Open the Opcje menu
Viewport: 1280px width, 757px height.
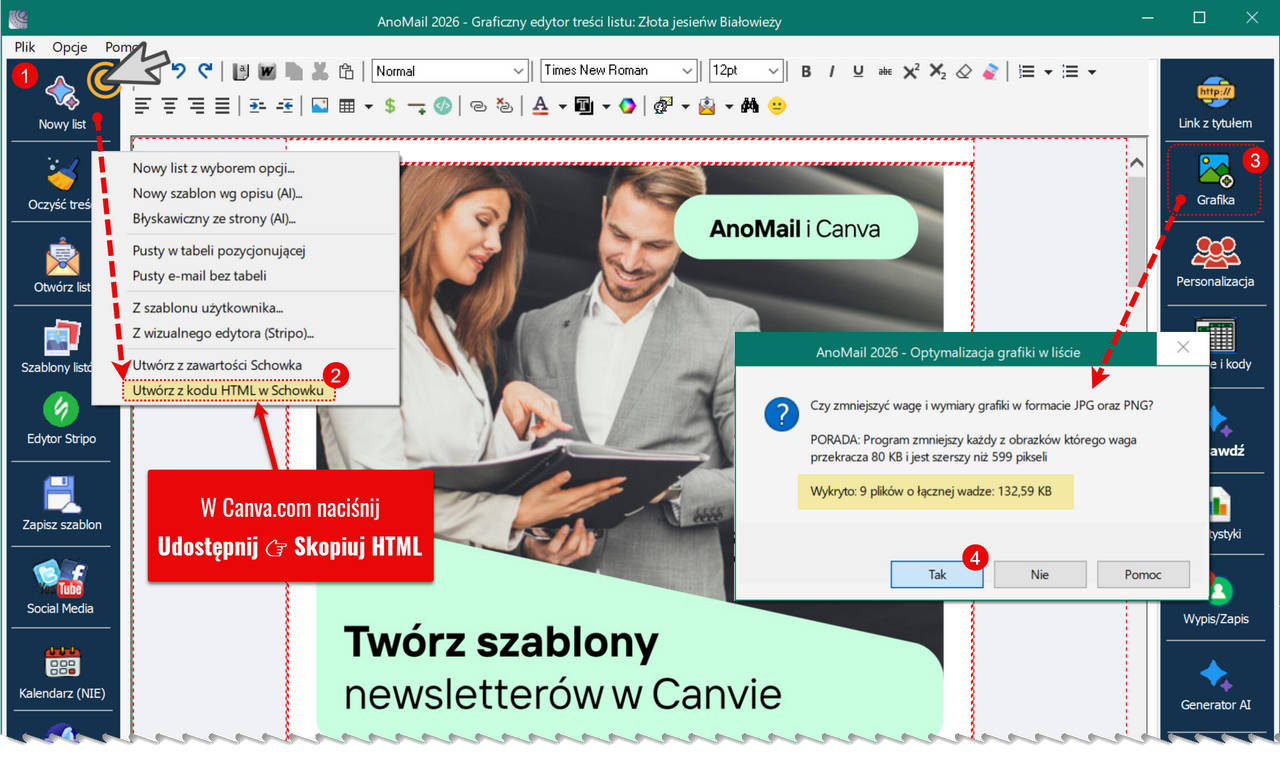70,47
